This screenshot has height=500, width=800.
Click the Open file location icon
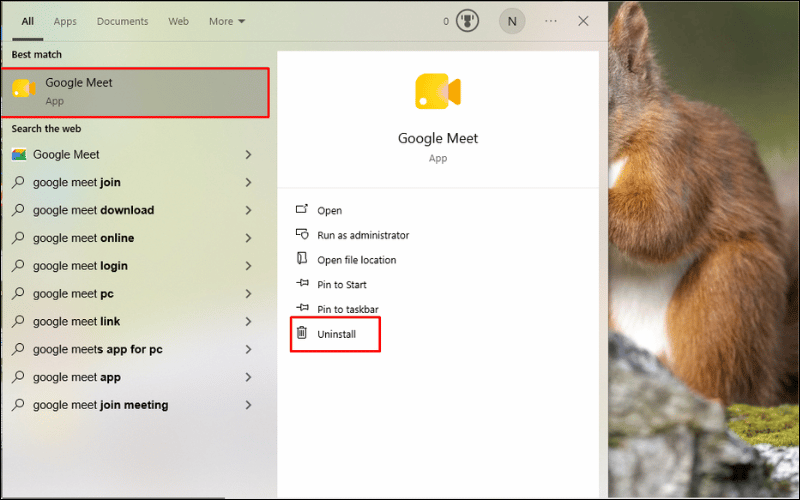[x=302, y=258]
